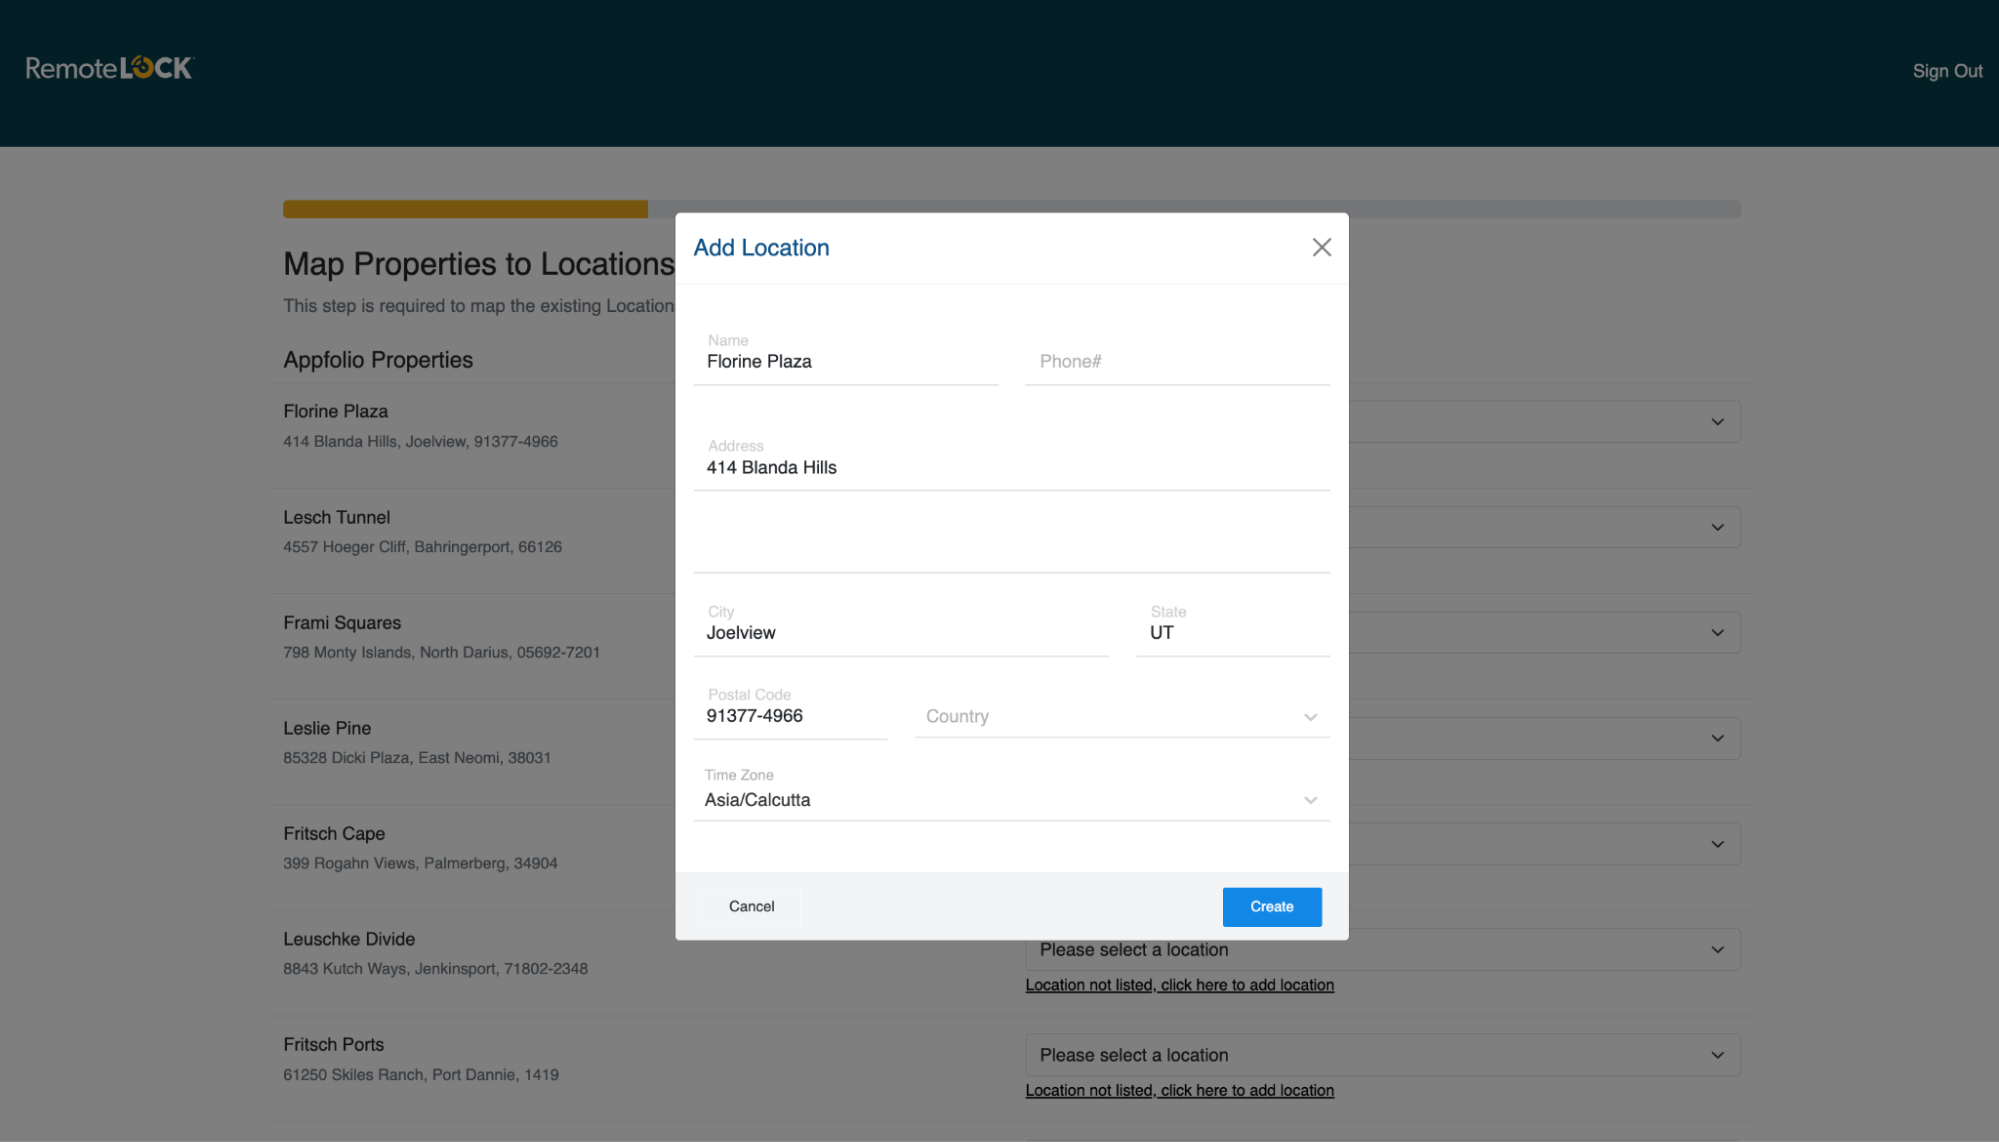This screenshot has width=1999, height=1142.
Task: Click the RemoteLock logo
Action: tap(109, 68)
